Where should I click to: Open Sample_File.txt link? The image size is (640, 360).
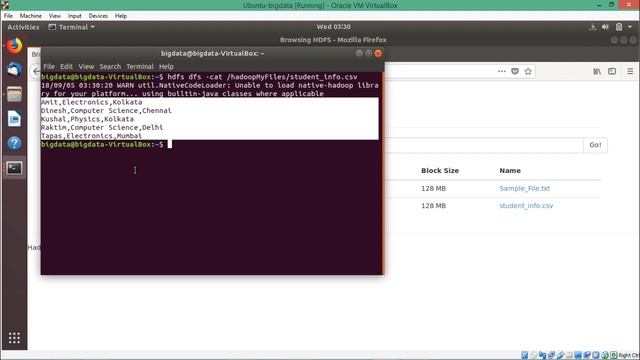coord(524,188)
